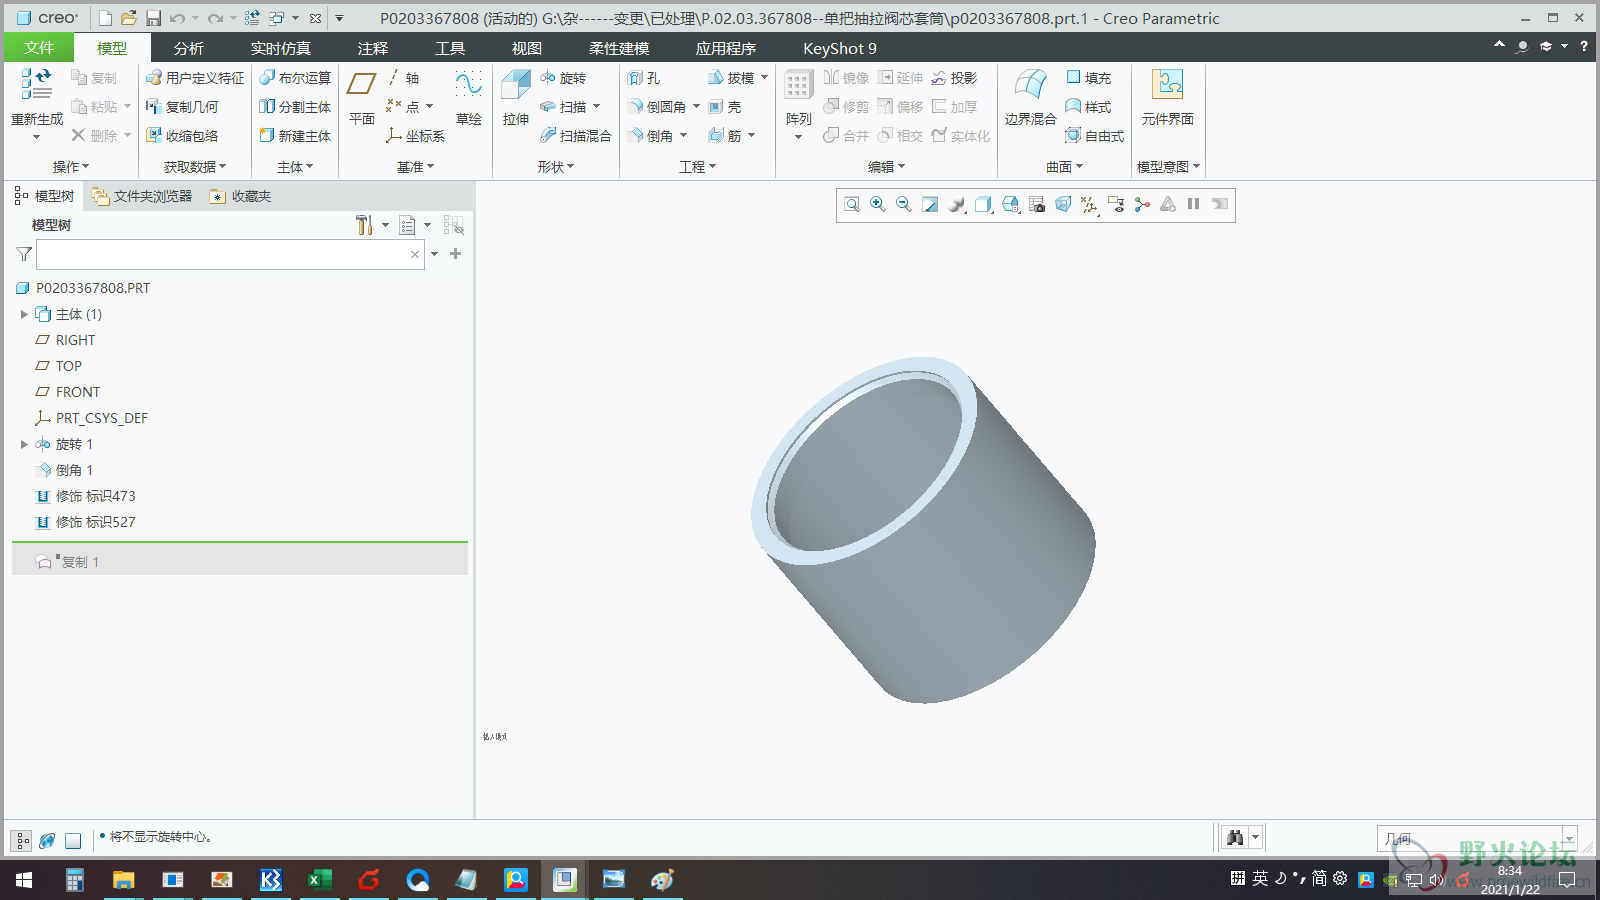Toggle the model tree display icon in status bar
Image resolution: width=1600 pixels, height=900 pixels.
pos(22,841)
